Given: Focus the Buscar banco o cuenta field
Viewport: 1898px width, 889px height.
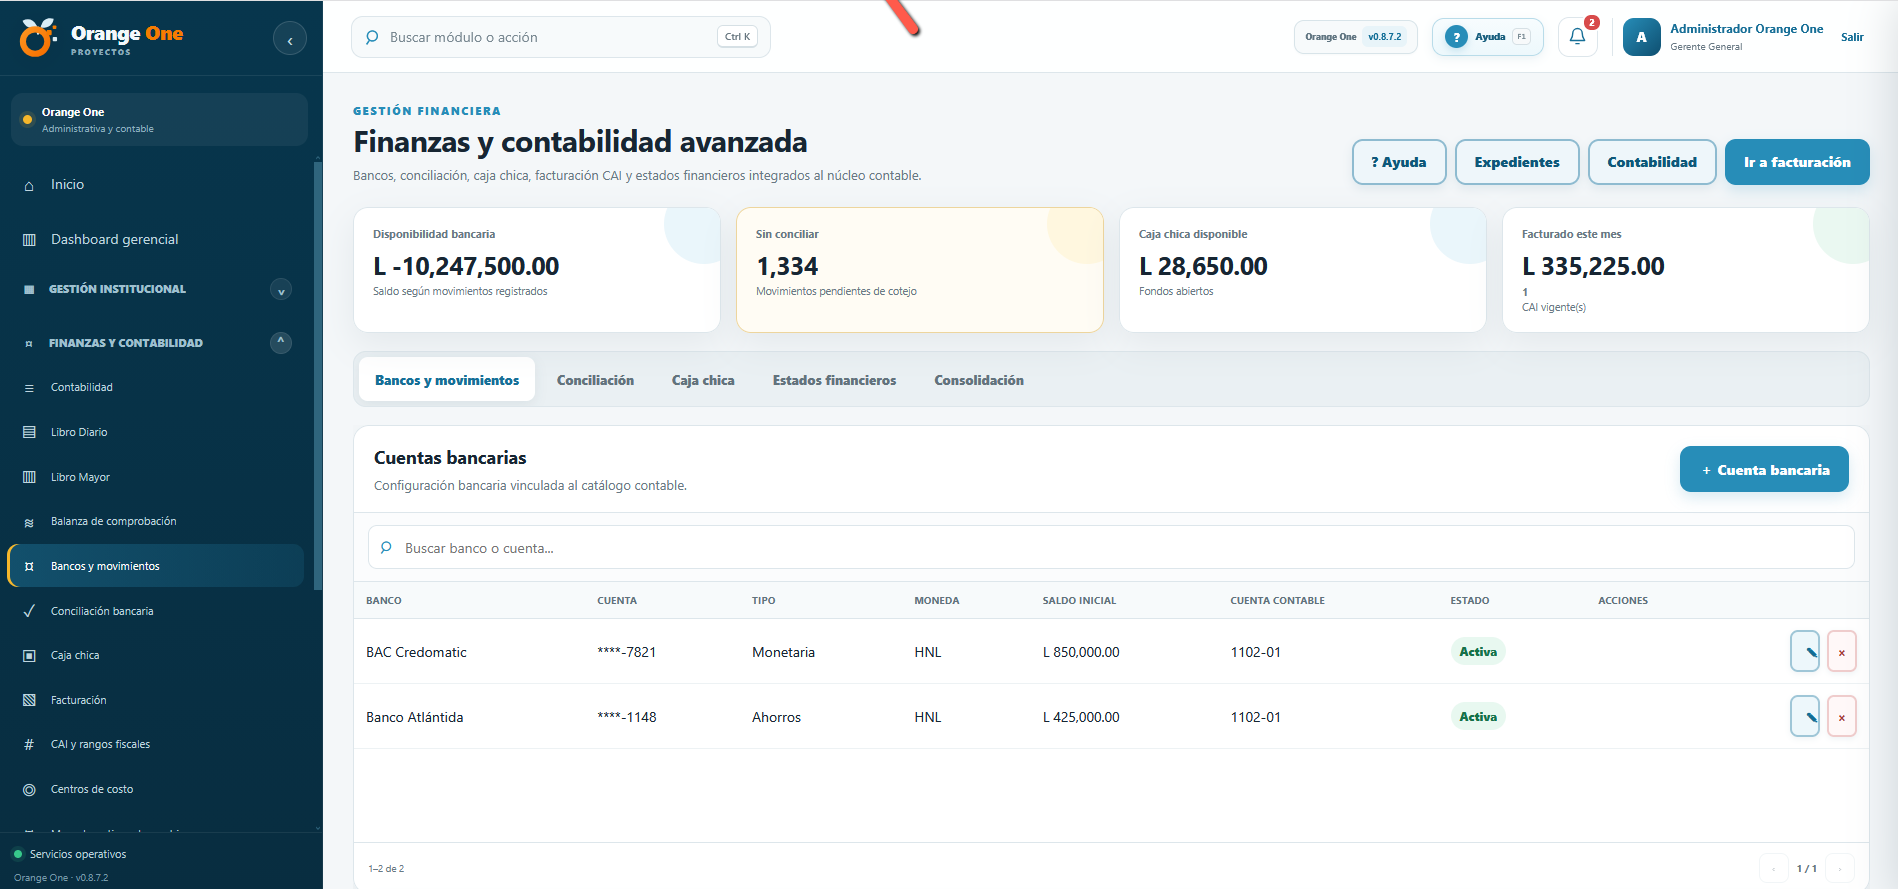Looking at the screenshot, I should pyautogui.click(x=1111, y=548).
